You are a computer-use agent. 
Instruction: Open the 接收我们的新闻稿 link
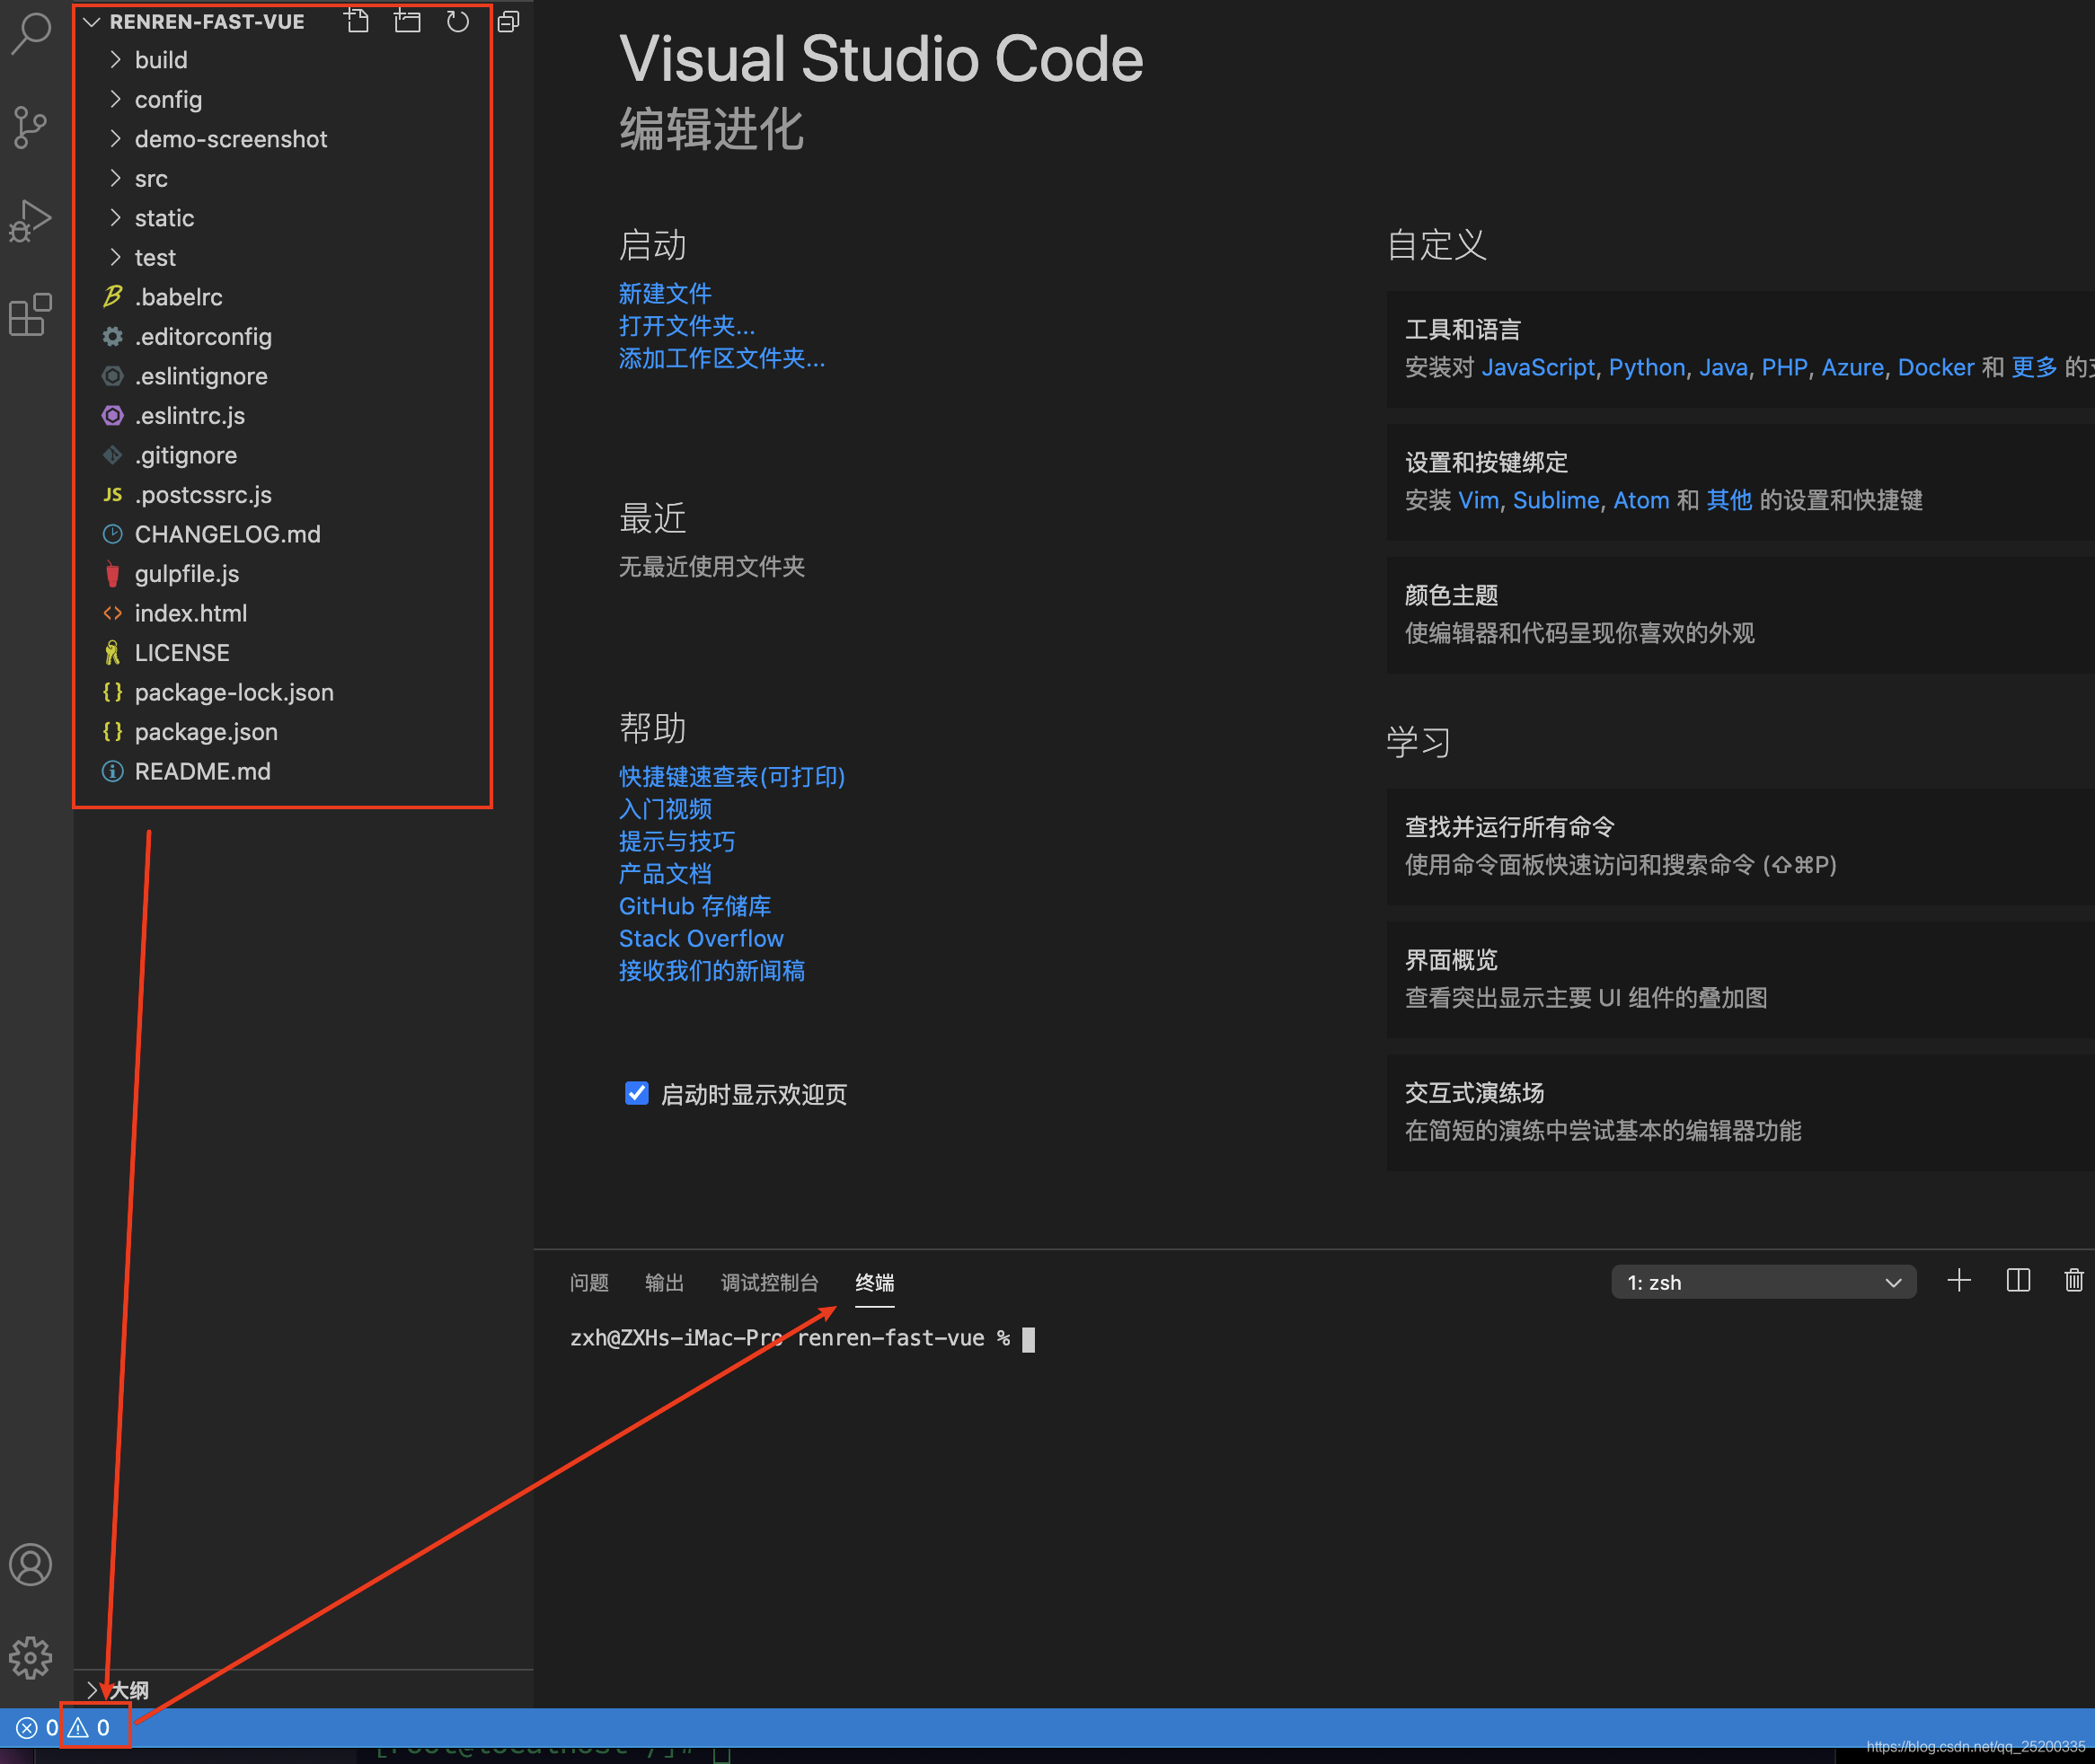(712, 970)
